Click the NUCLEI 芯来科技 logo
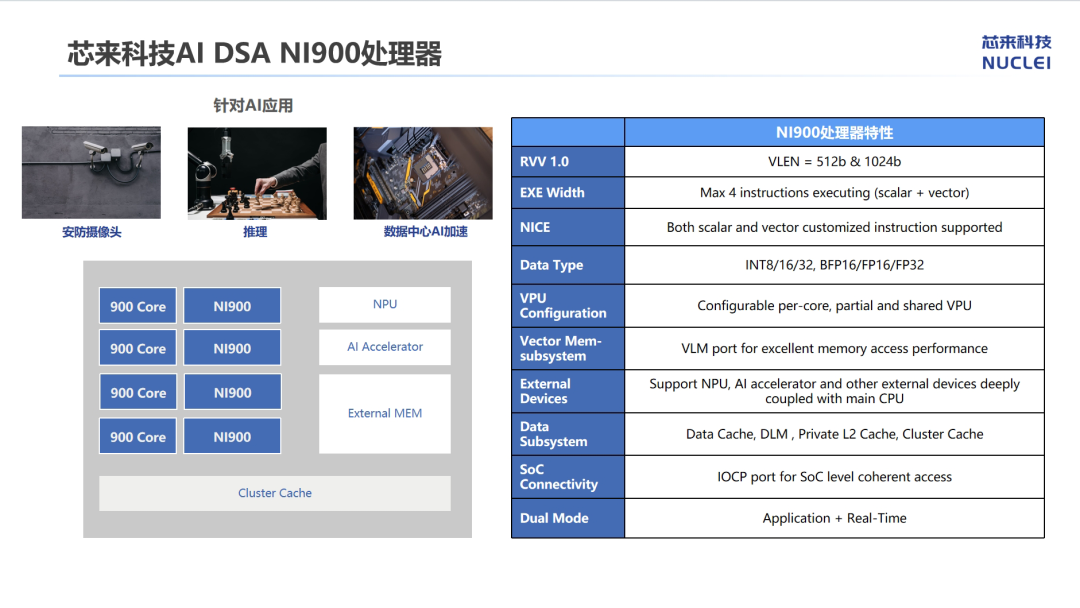 [x=1016, y=52]
